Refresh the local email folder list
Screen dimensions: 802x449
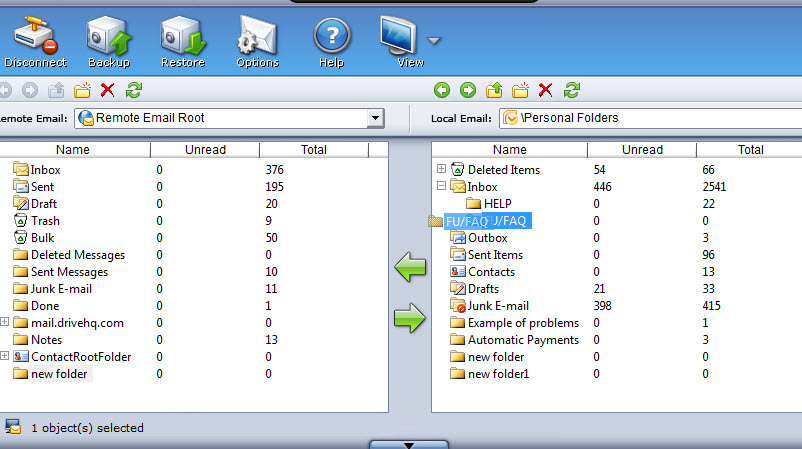pos(572,90)
